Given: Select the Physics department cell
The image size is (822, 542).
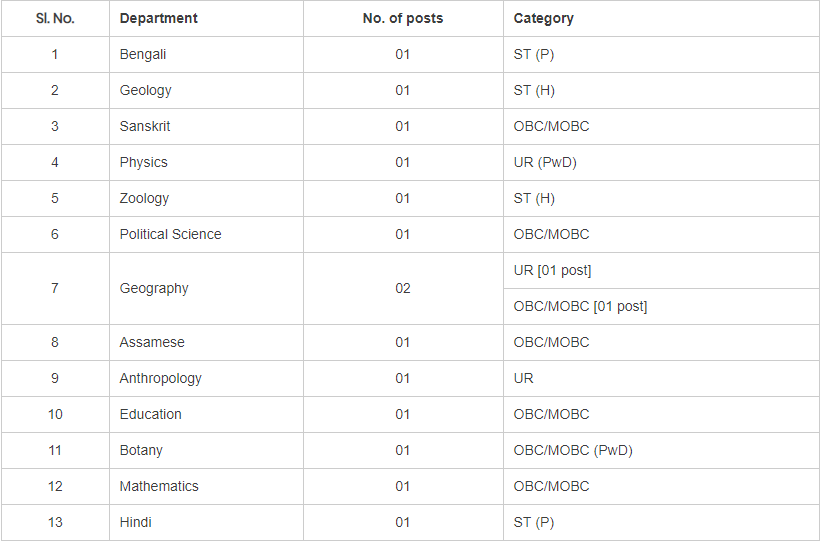Looking at the screenshot, I should [143, 162].
